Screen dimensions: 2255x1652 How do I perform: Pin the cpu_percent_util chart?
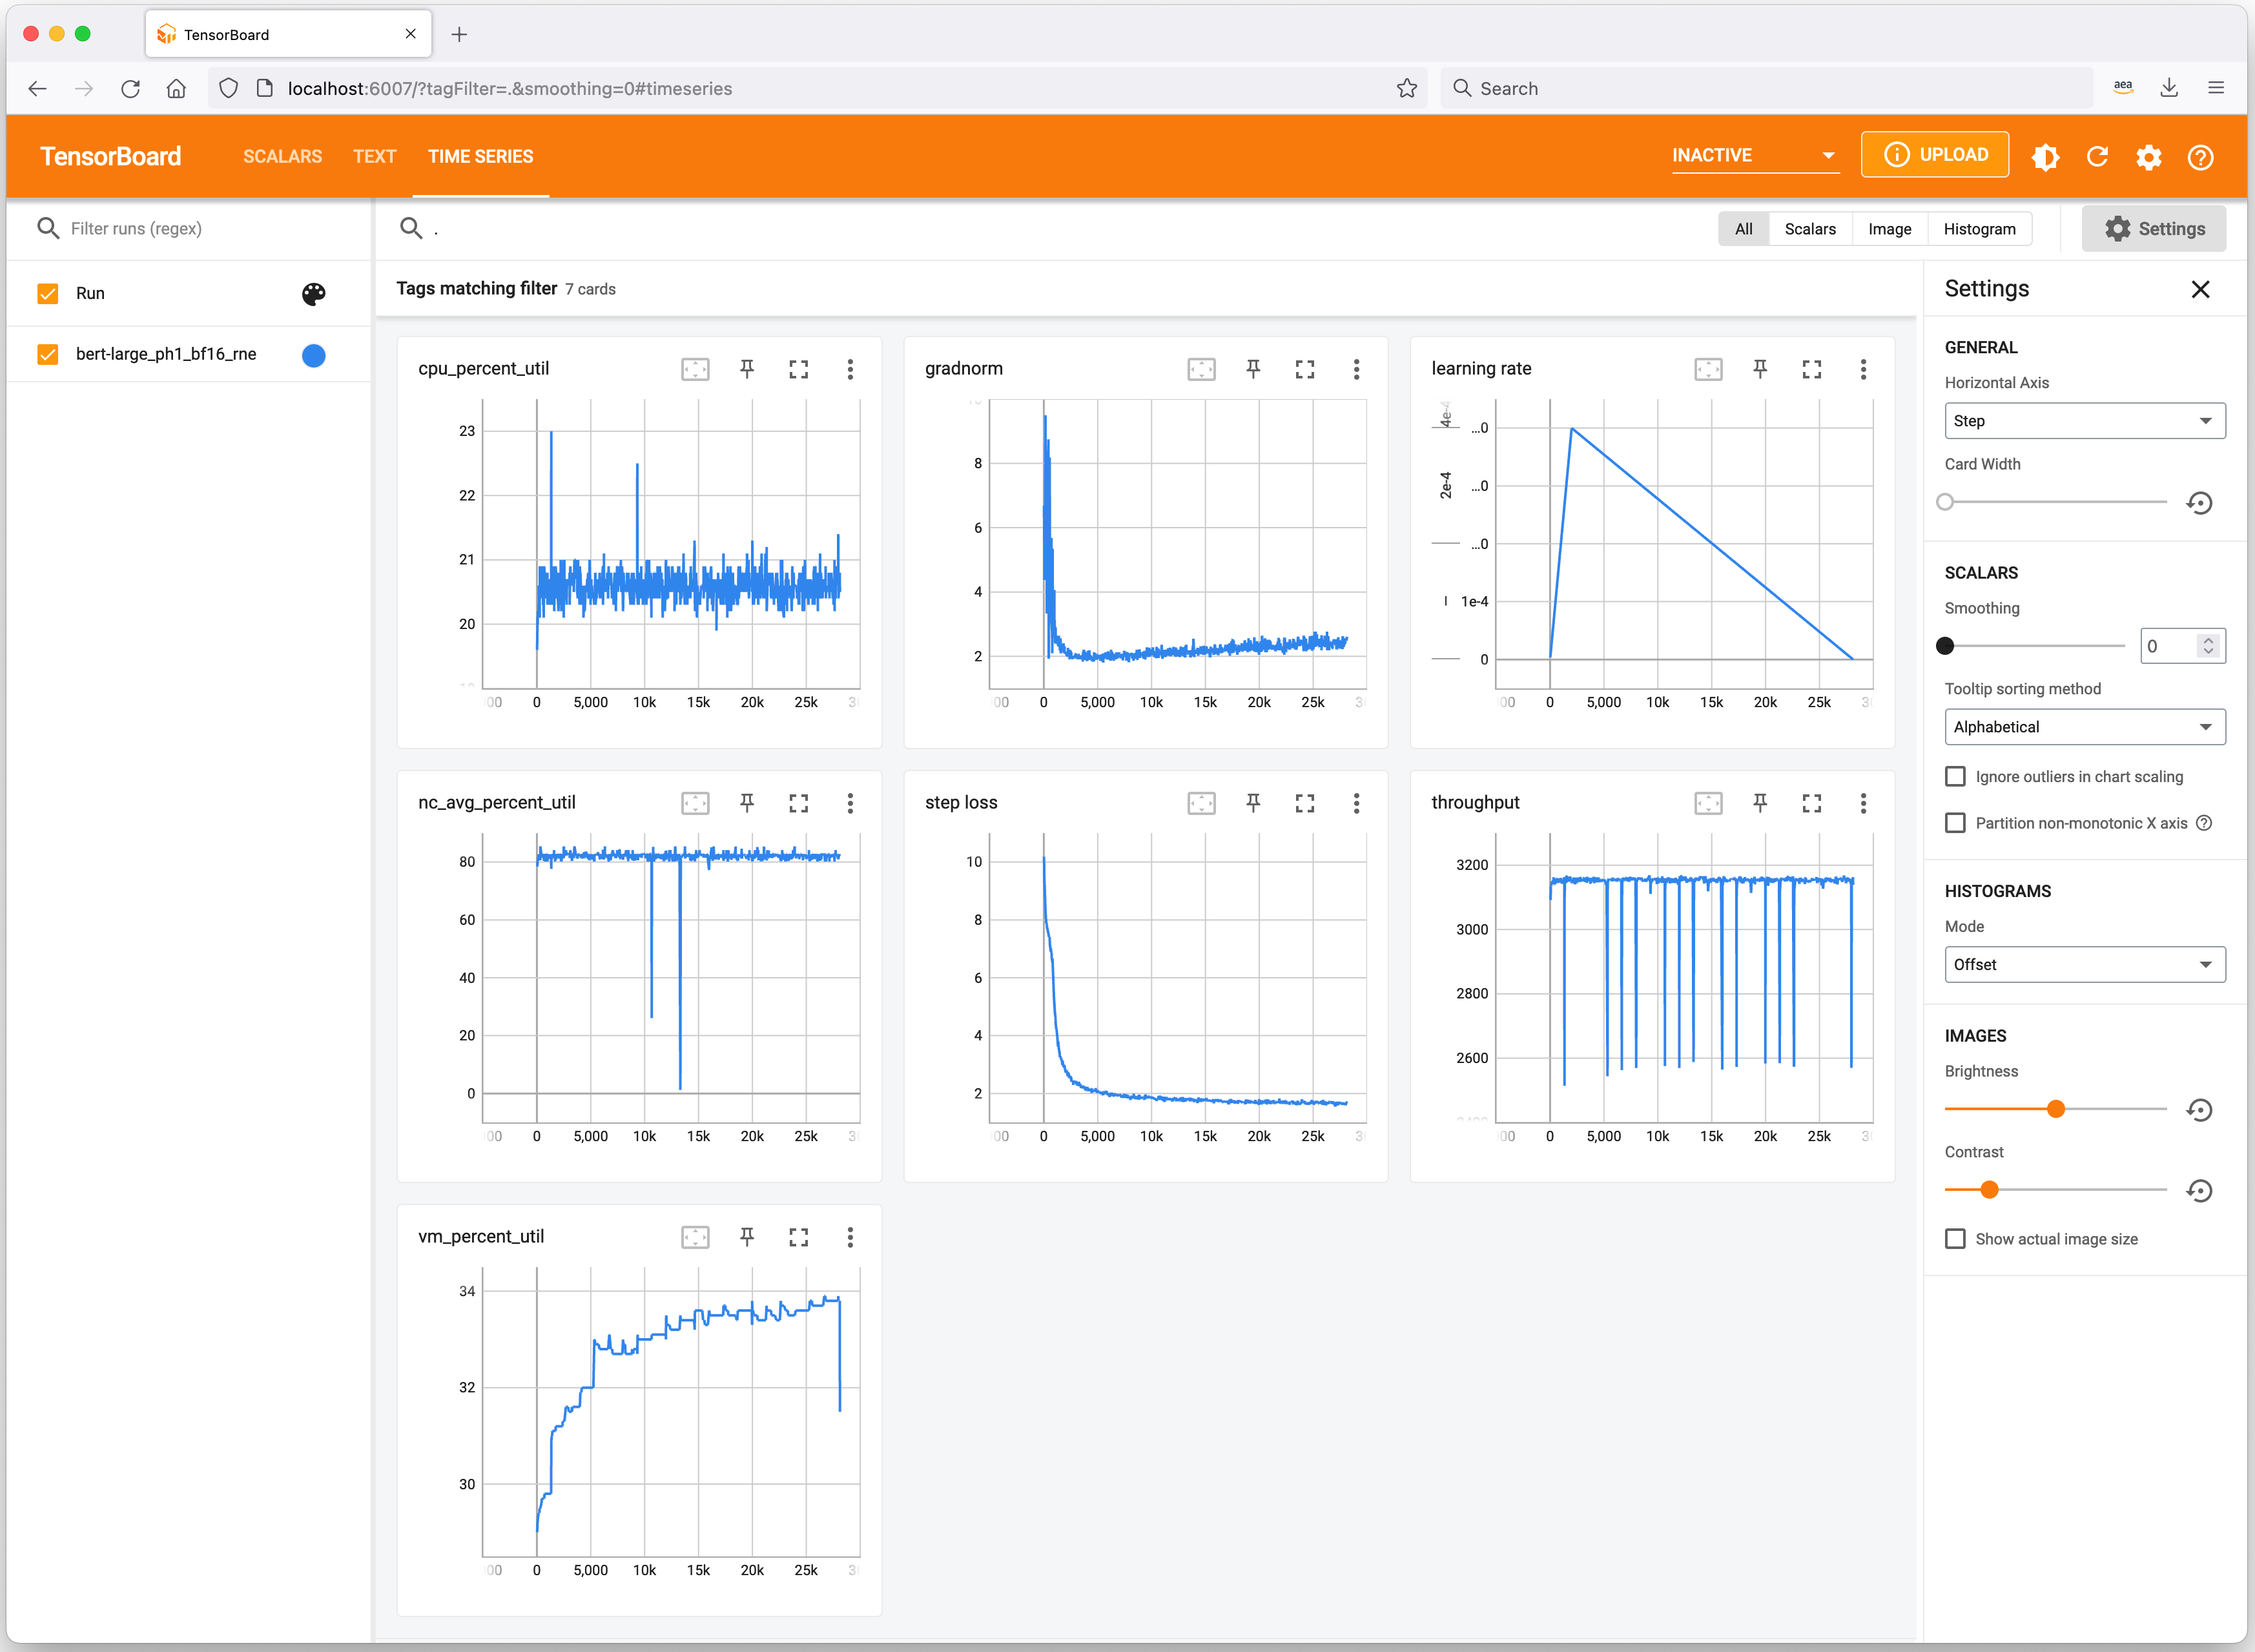[x=747, y=368]
